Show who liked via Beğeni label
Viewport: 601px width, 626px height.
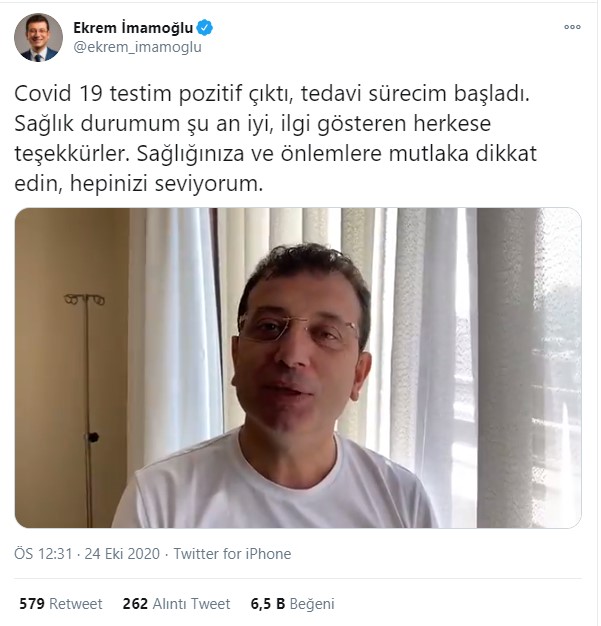coord(312,604)
